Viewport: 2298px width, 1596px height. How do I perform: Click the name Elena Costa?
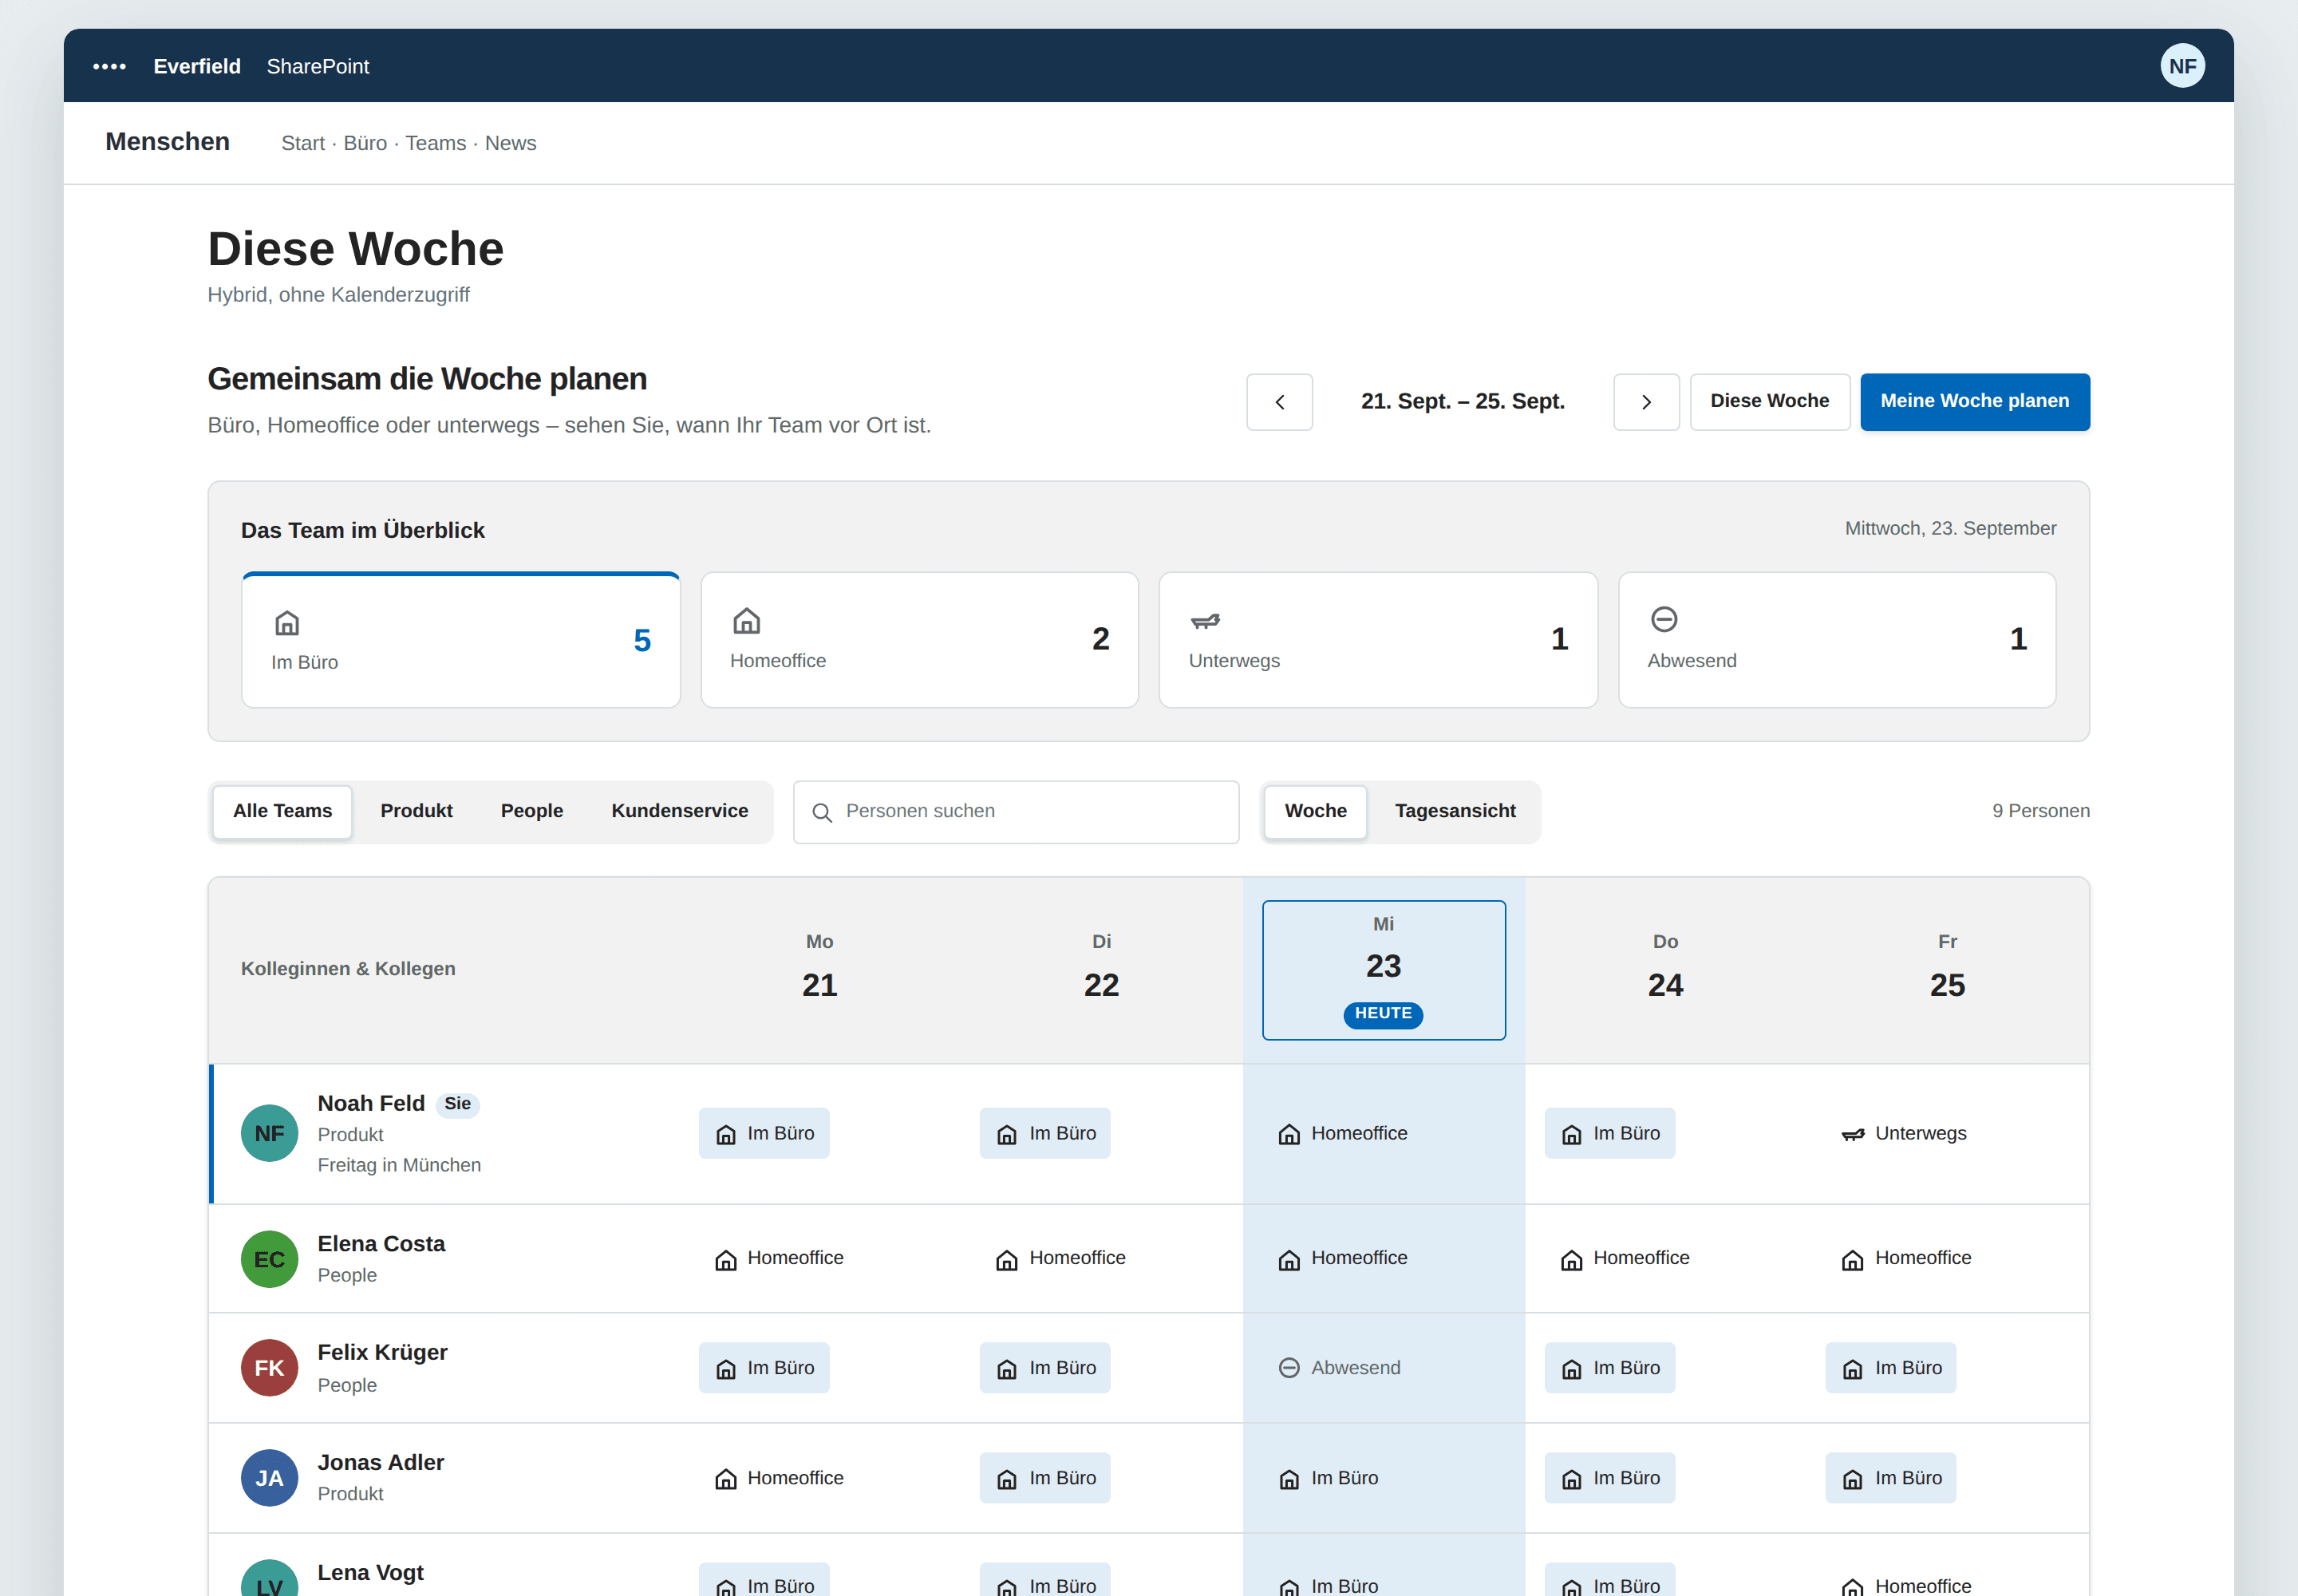[x=381, y=1244]
